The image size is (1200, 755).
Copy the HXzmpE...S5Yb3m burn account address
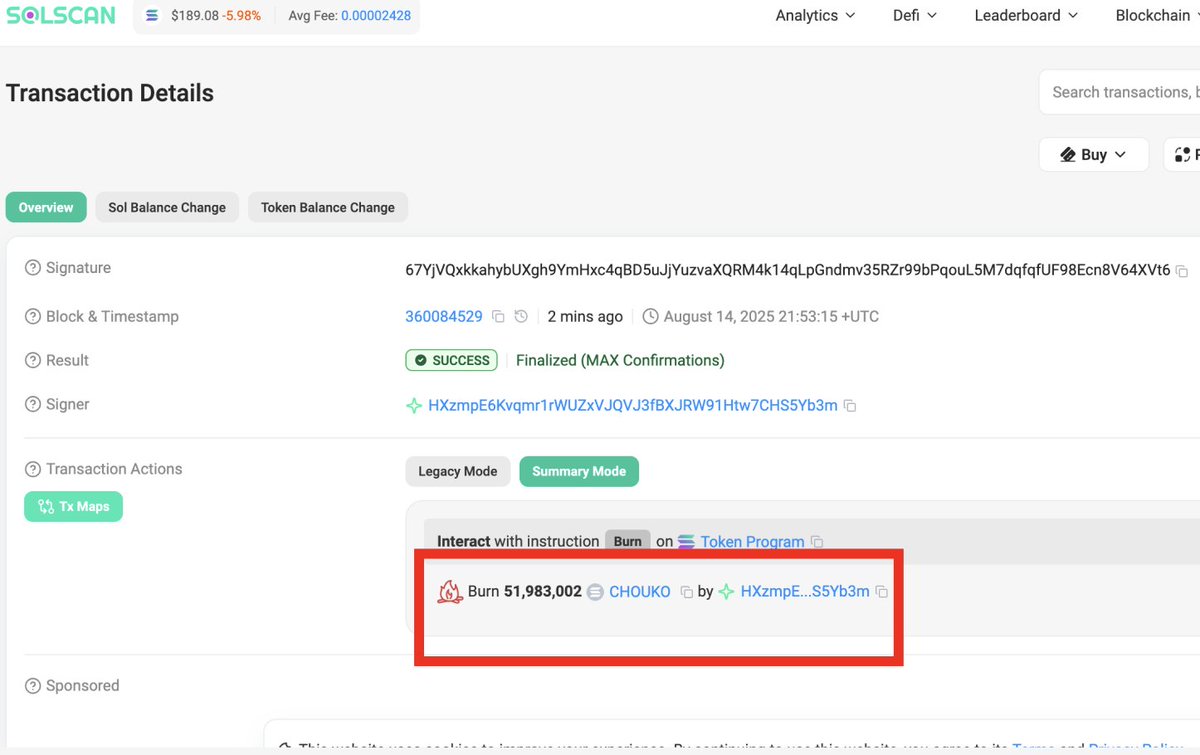coord(881,592)
